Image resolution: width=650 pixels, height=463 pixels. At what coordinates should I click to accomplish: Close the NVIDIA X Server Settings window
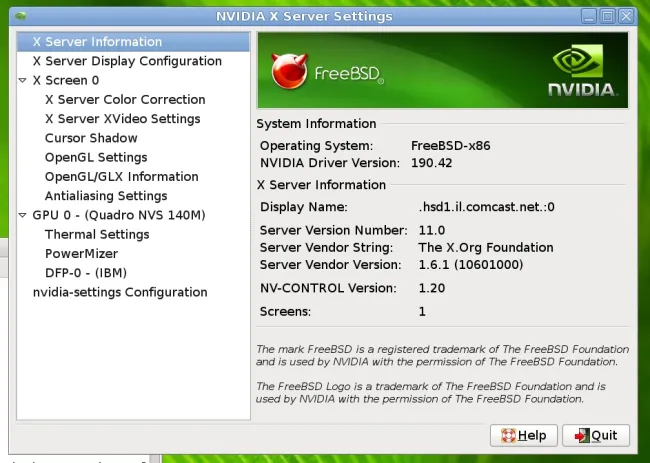626,17
